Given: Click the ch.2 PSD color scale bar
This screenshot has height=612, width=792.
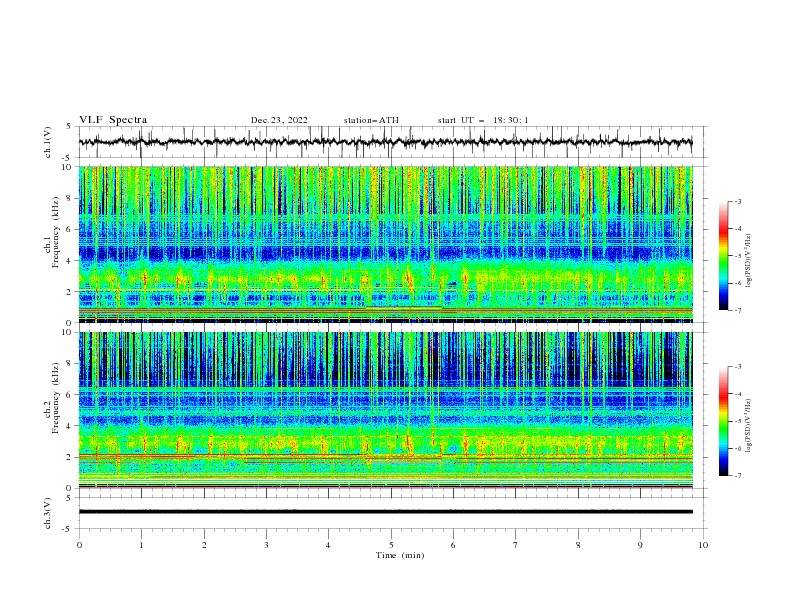Looking at the screenshot, I should 724,421.
